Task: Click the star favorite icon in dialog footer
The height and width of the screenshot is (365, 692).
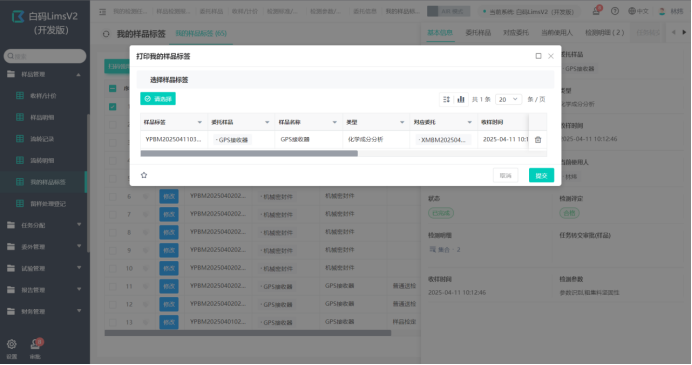Action: pyautogui.click(x=144, y=176)
